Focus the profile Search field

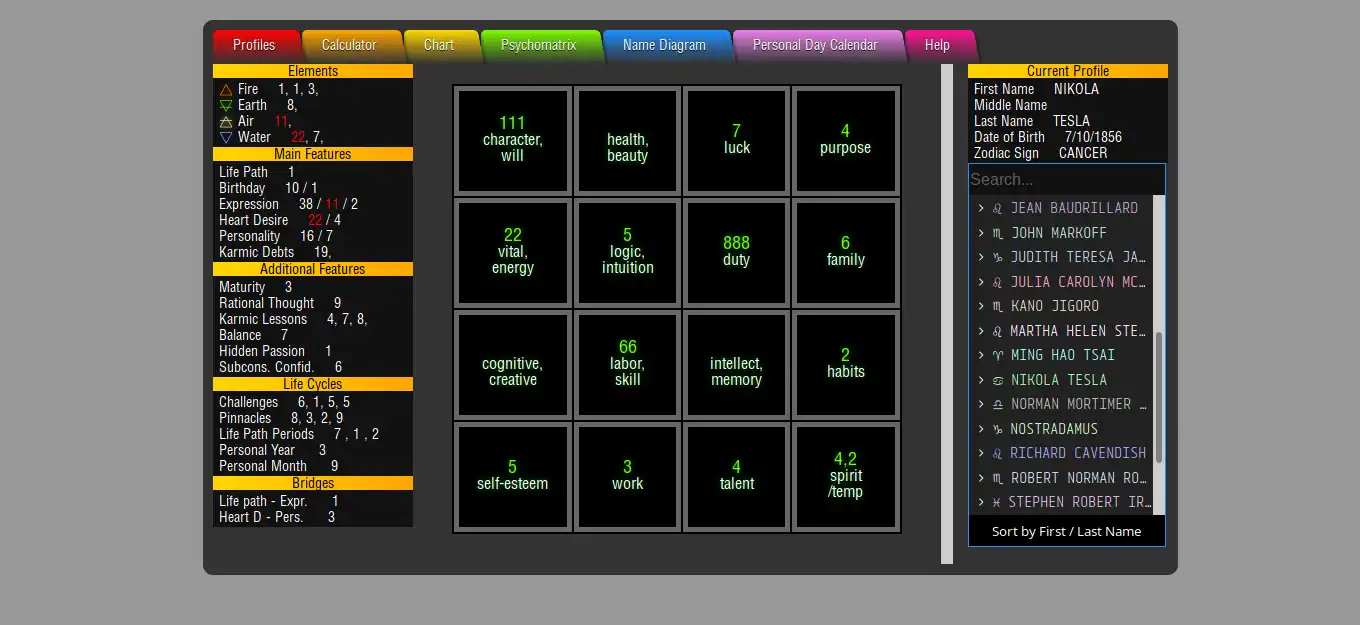pos(1066,180)
